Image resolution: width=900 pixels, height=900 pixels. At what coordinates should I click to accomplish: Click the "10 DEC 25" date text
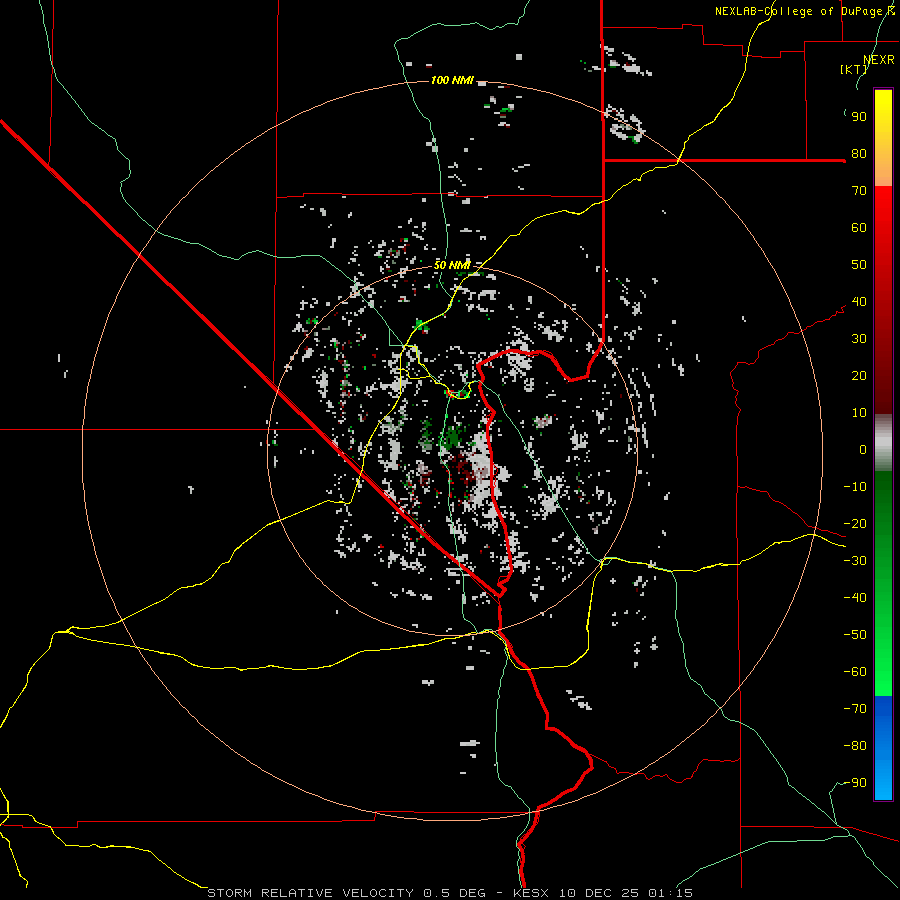click(599, 893)
